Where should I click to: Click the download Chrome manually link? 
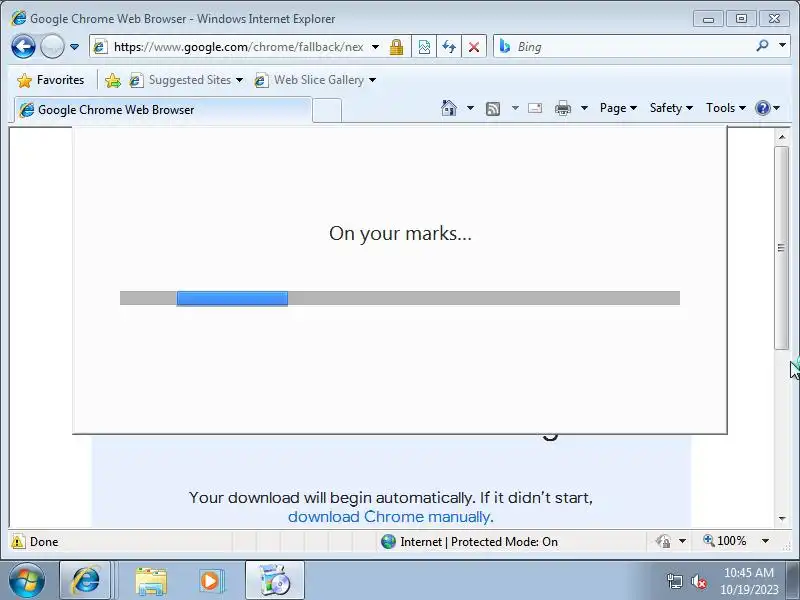pos(389,517)
